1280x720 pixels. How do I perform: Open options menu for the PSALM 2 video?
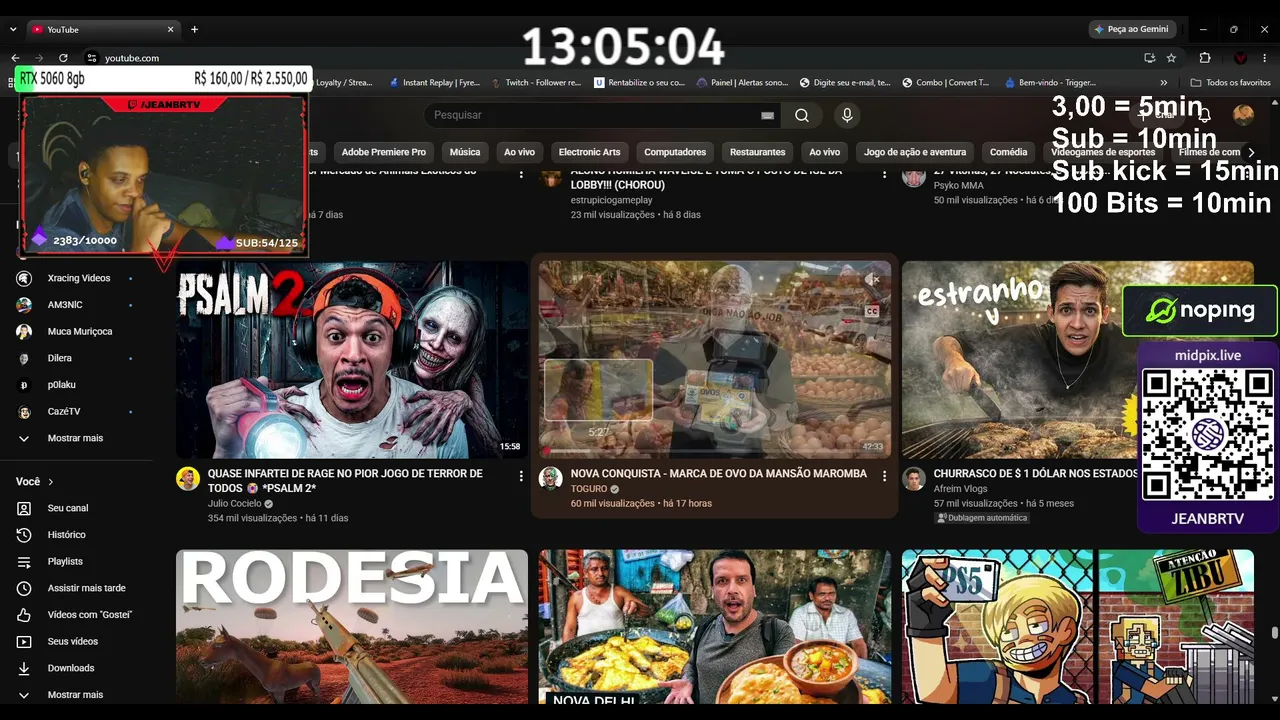point(520,476)
